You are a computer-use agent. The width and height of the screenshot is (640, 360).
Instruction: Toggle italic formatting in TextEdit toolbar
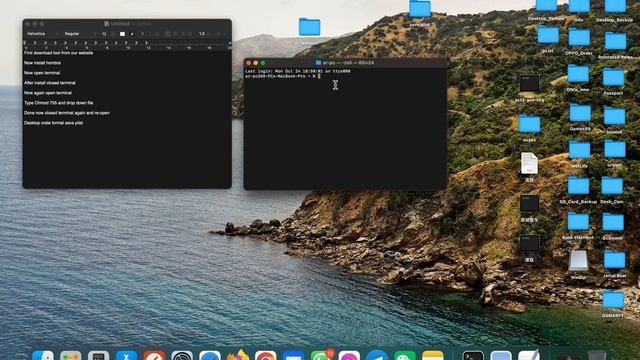coord(149,34)
